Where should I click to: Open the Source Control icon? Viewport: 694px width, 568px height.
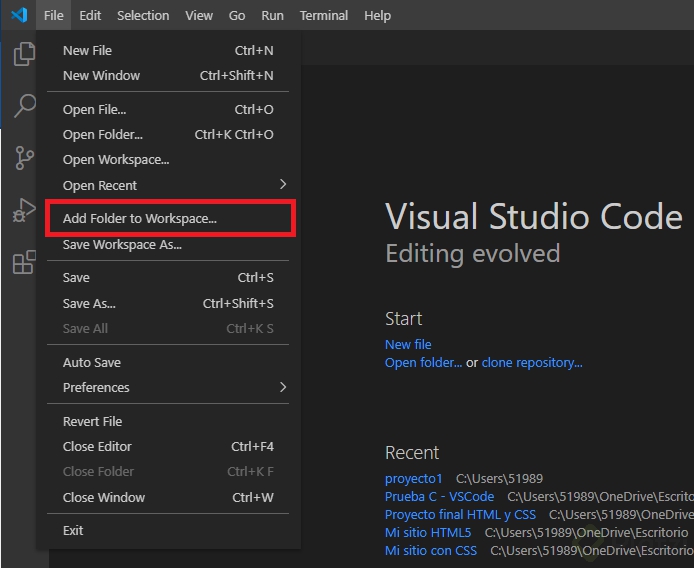pos(24,158)
